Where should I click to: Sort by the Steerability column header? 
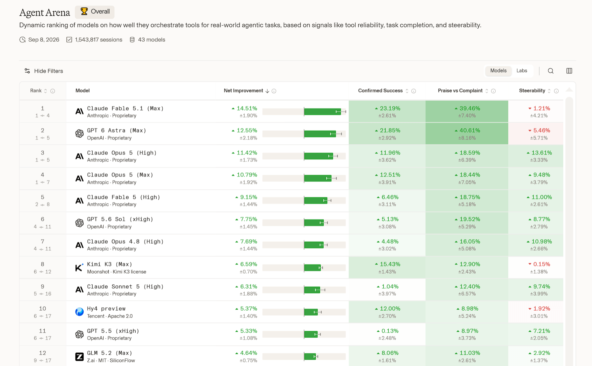535,91
